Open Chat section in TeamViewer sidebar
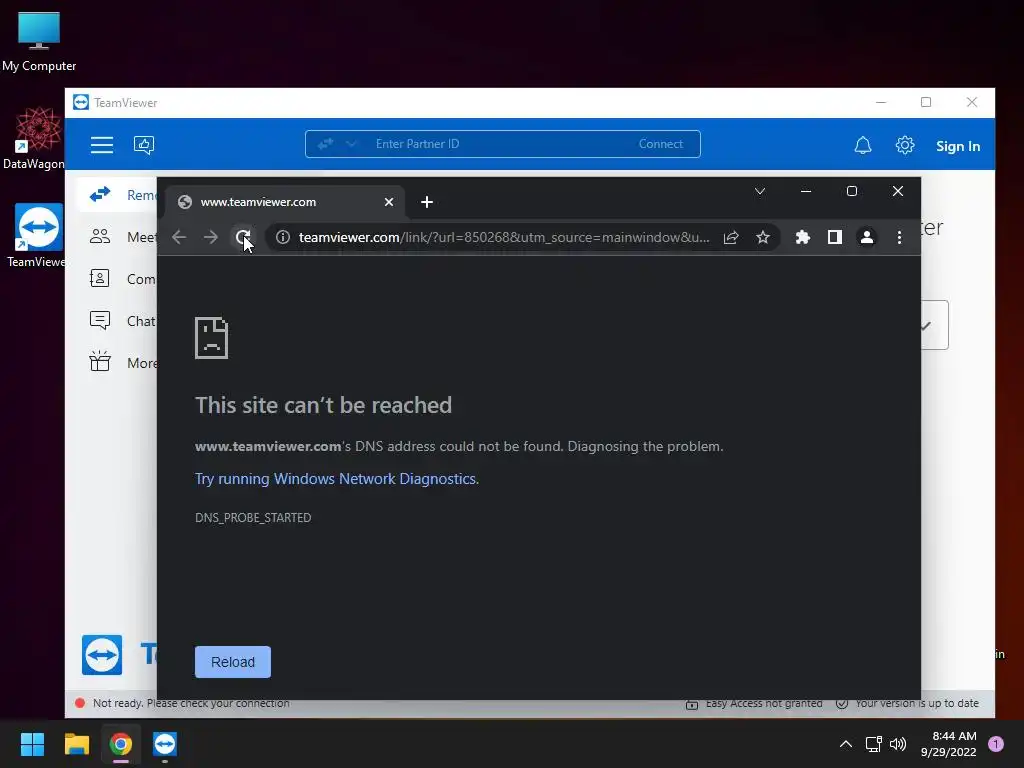 (122, 321)
